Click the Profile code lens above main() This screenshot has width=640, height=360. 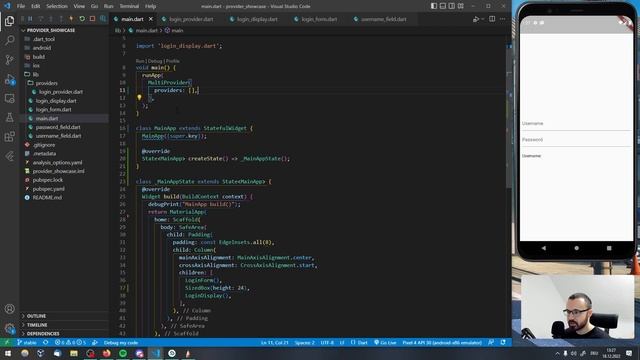click(173, 61)
